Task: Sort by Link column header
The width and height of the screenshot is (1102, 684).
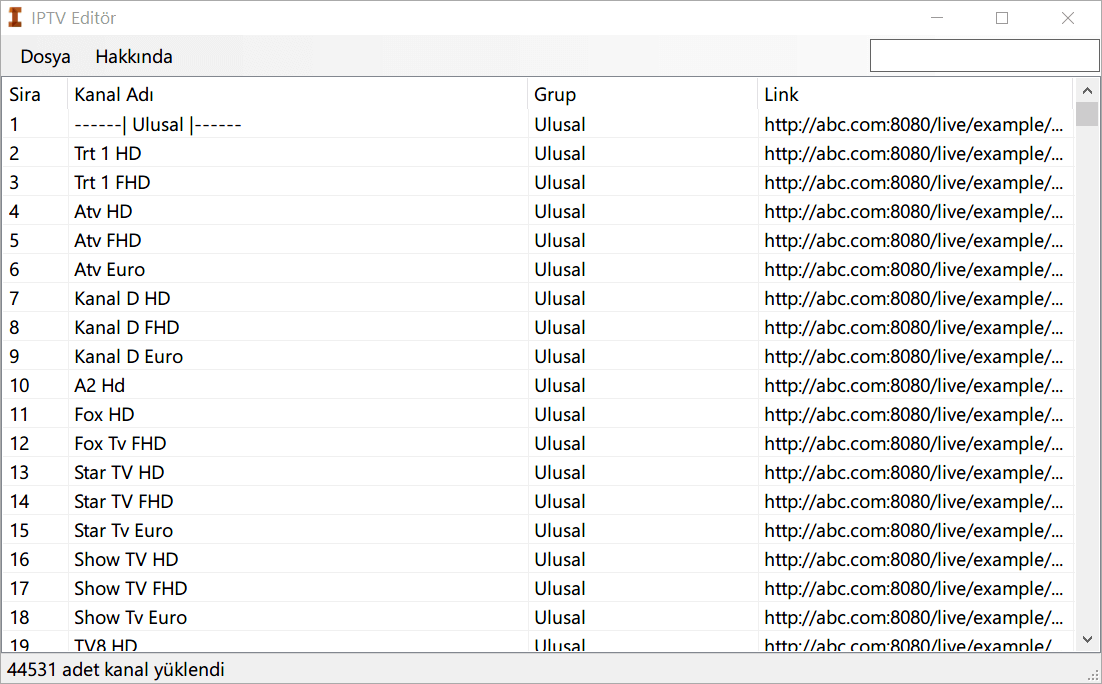Action: tap(916, 94)
